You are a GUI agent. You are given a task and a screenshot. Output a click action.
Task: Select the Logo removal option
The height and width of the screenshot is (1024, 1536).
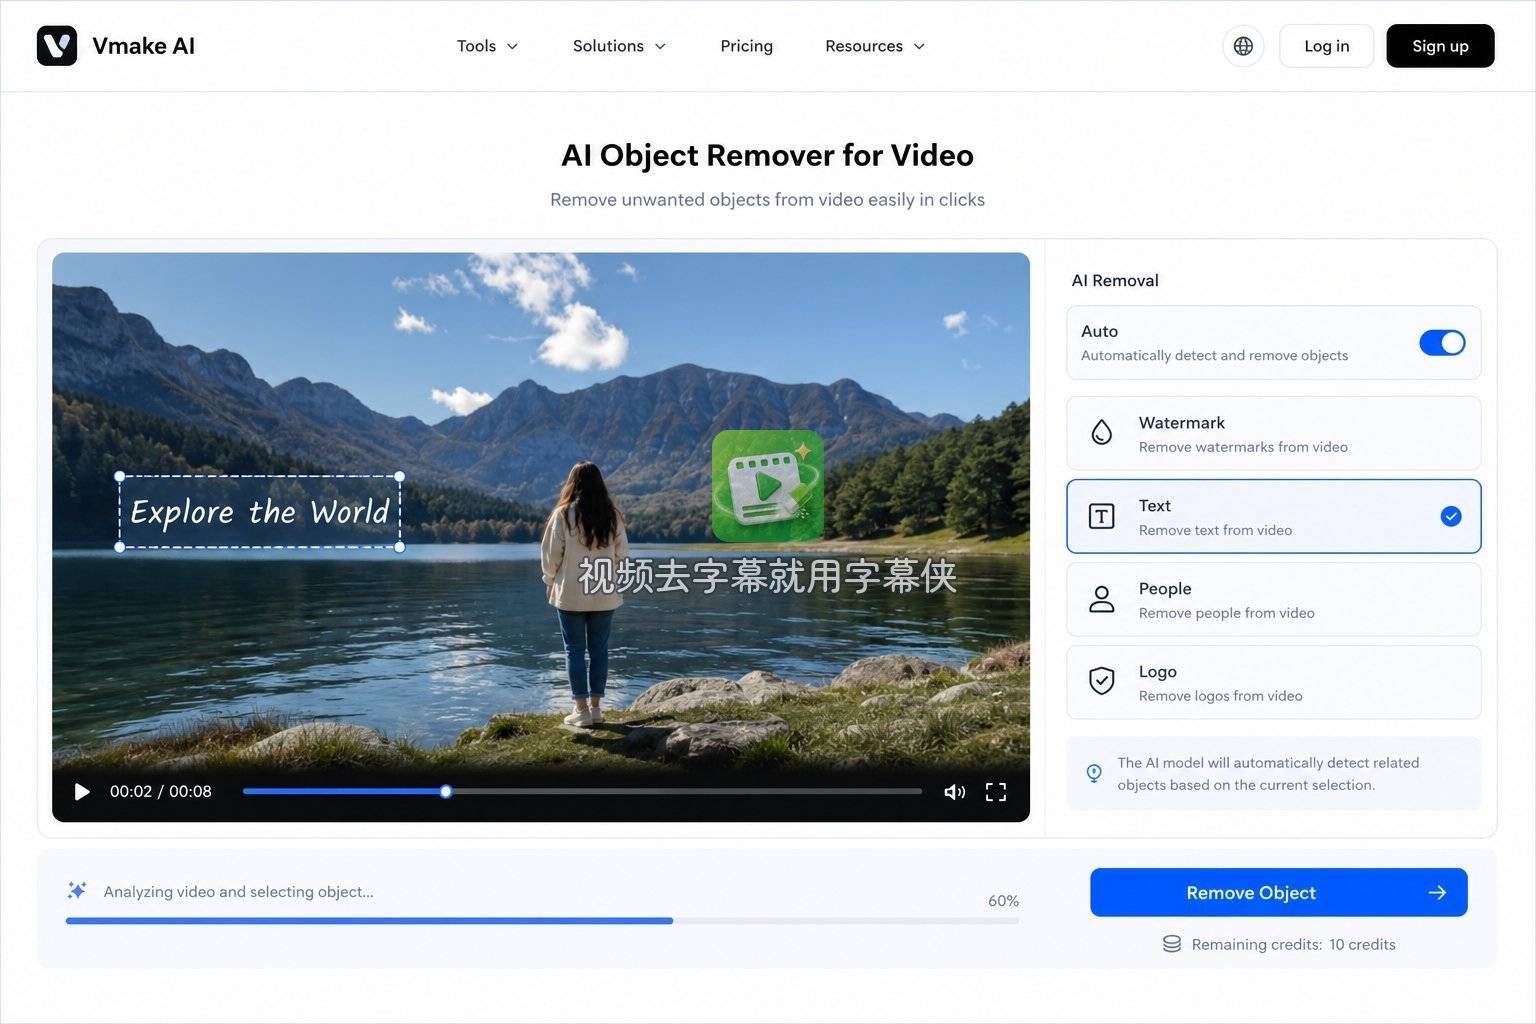(1273, 682)
